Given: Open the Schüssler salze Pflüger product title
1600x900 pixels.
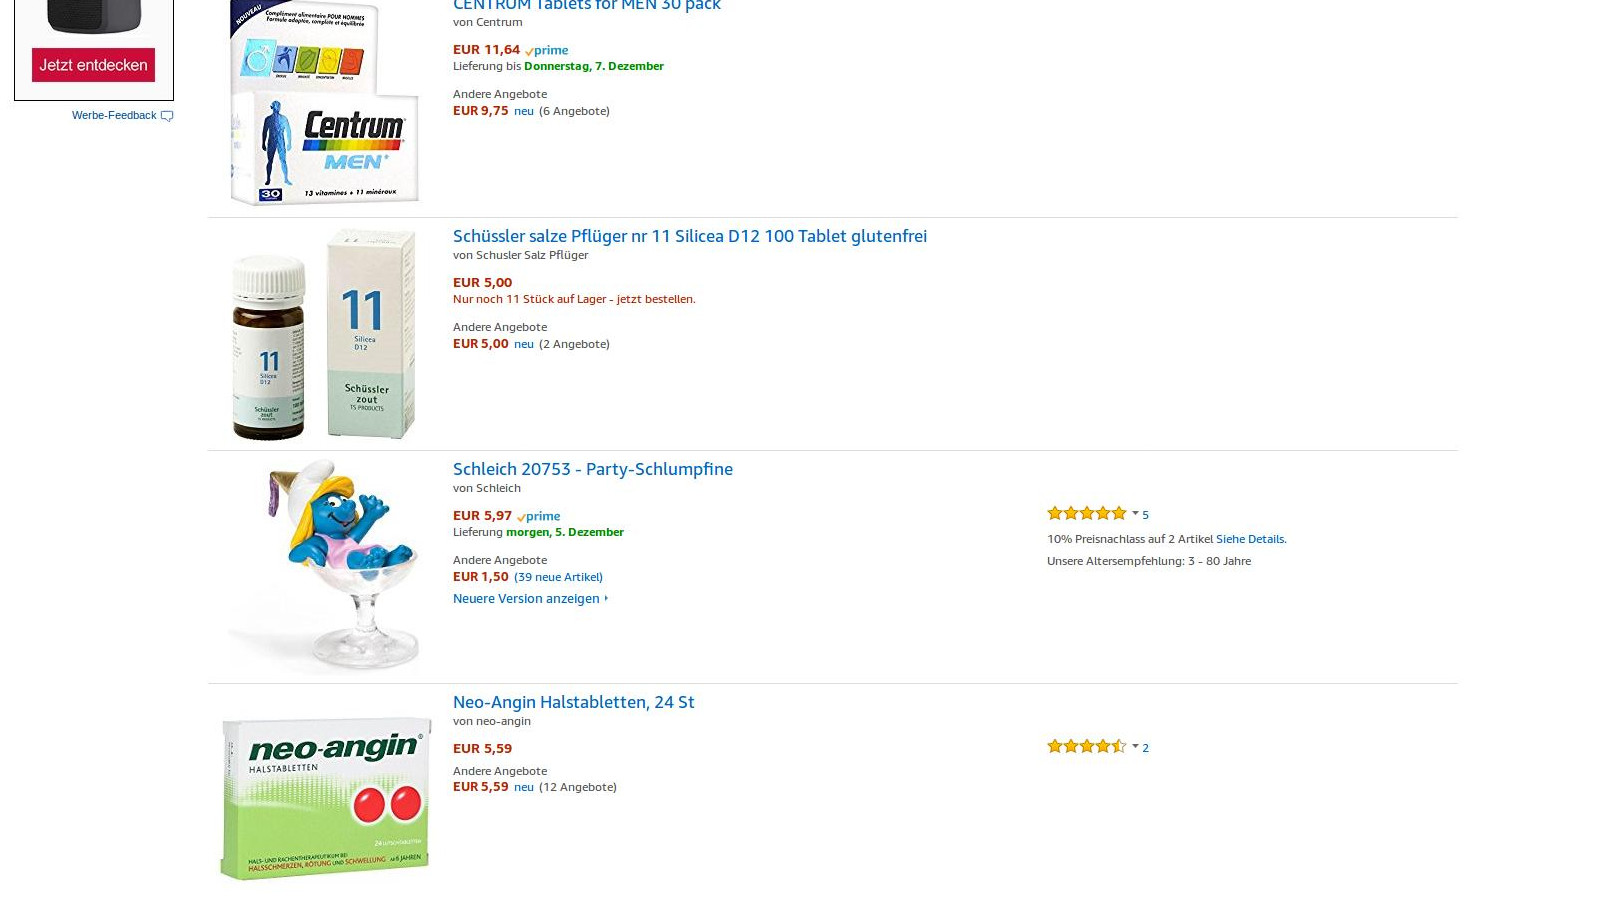Looking at the screenshot, I should coord(689,236).
